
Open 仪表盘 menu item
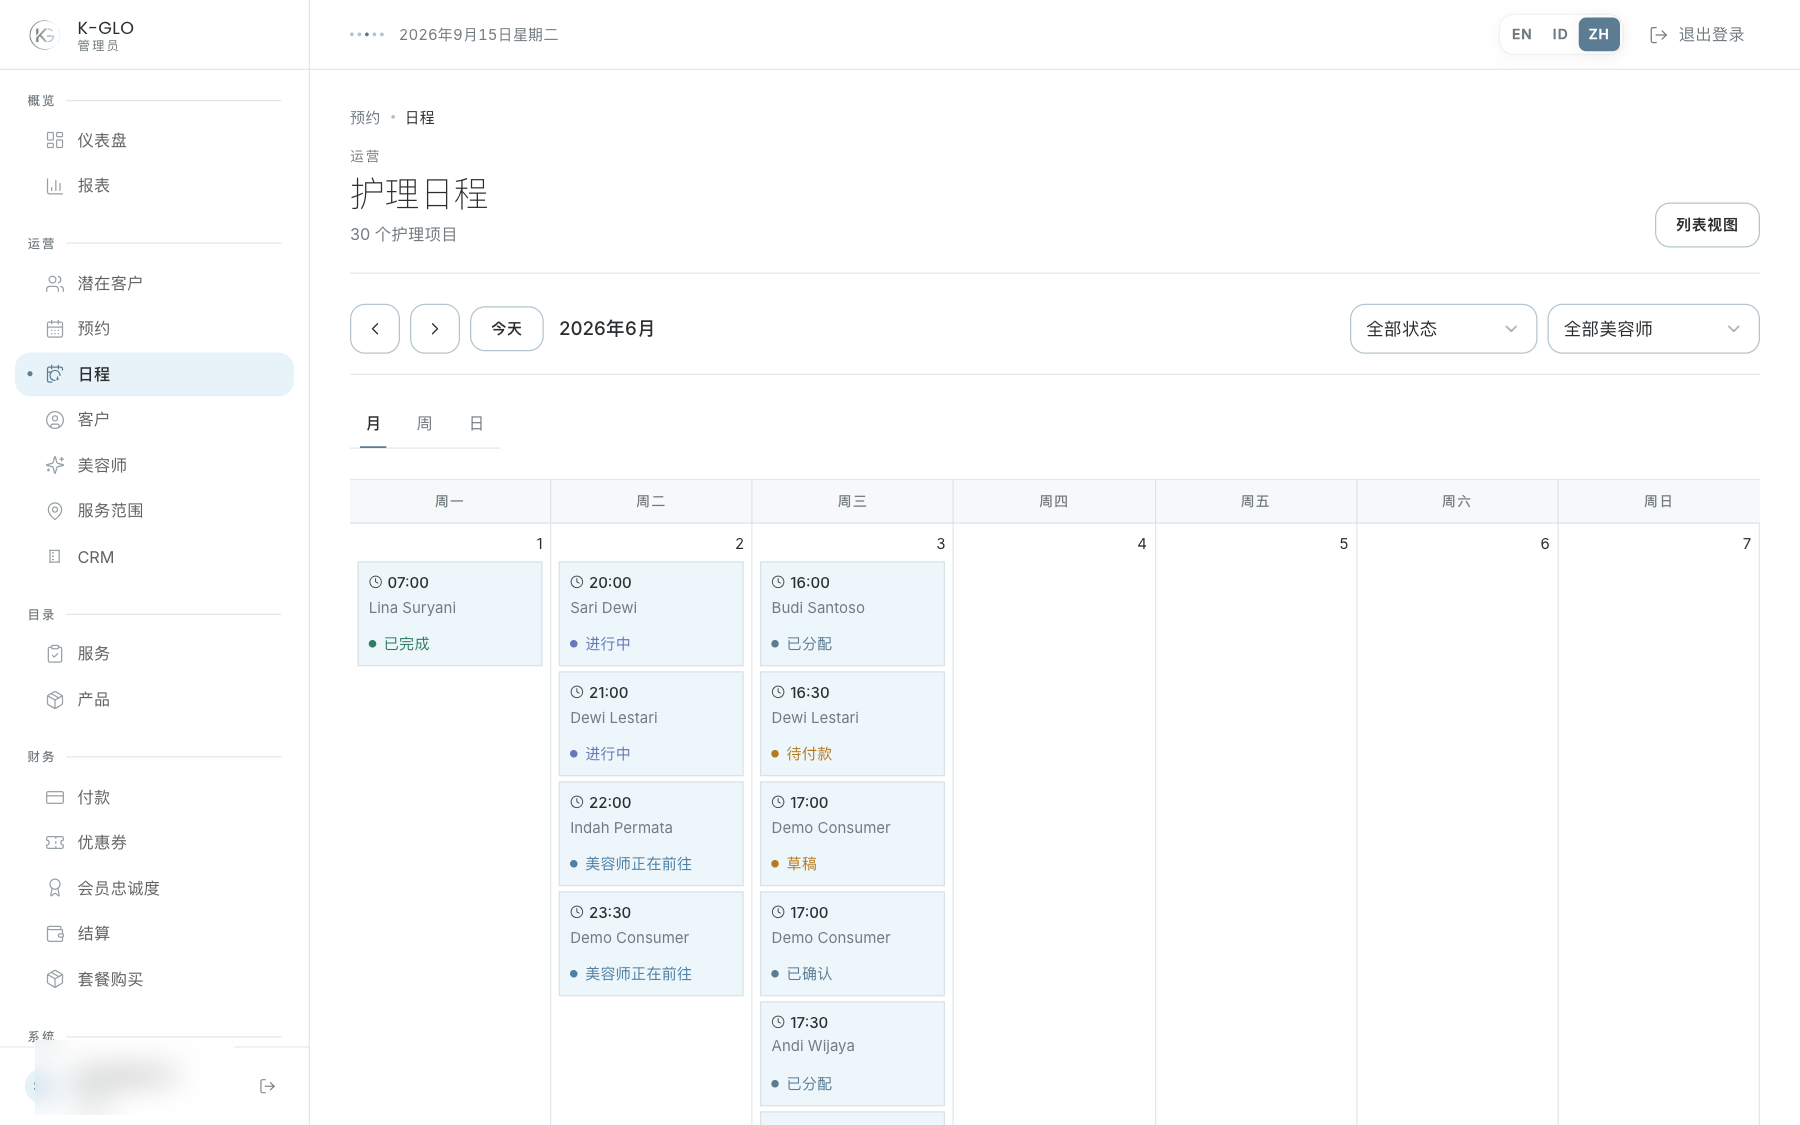[x=155, y=140]
